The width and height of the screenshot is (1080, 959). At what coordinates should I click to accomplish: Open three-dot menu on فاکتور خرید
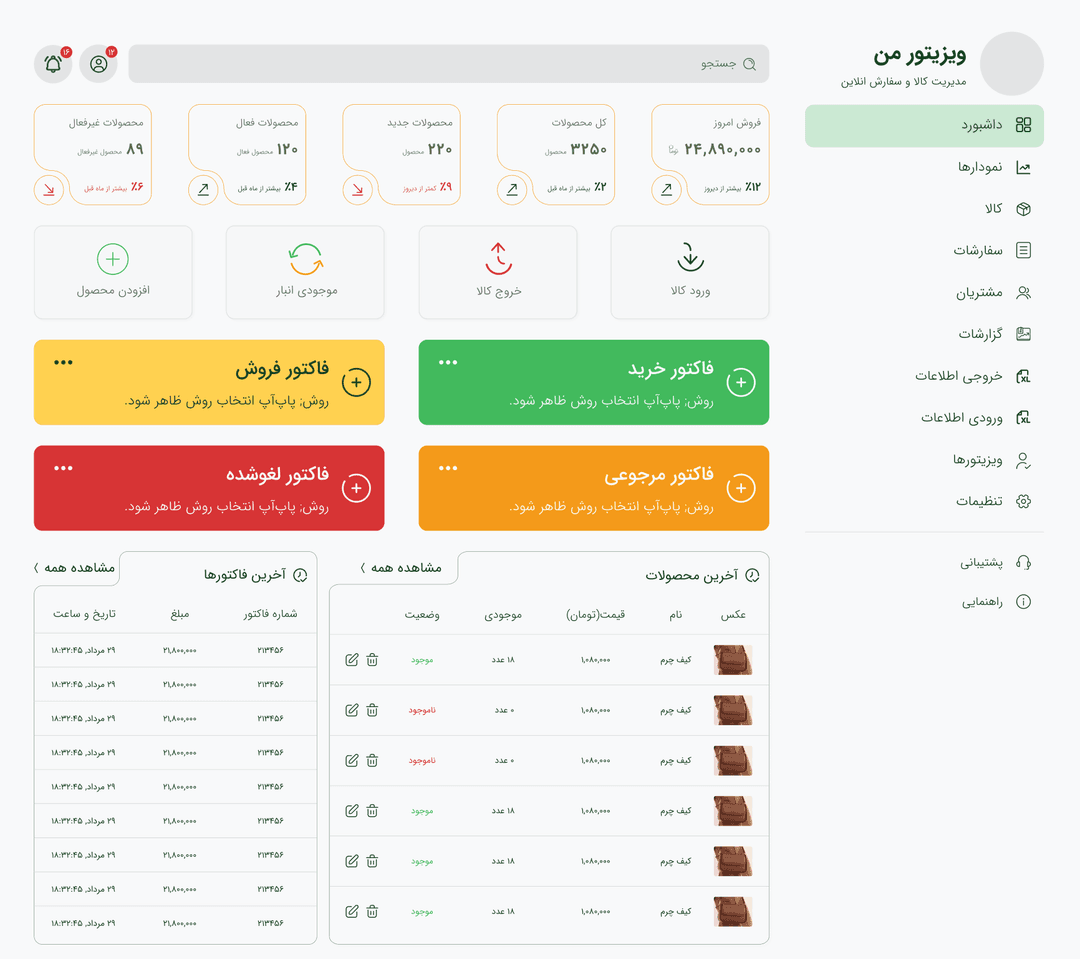(x=448, y=362)
